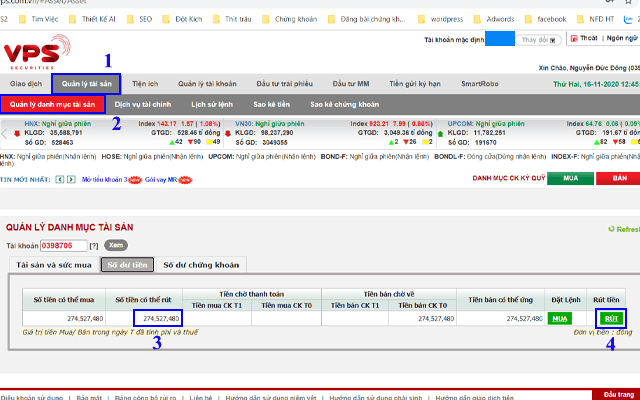Open the Gói vay MR news link
640x400 pixels.
point(161,180)
